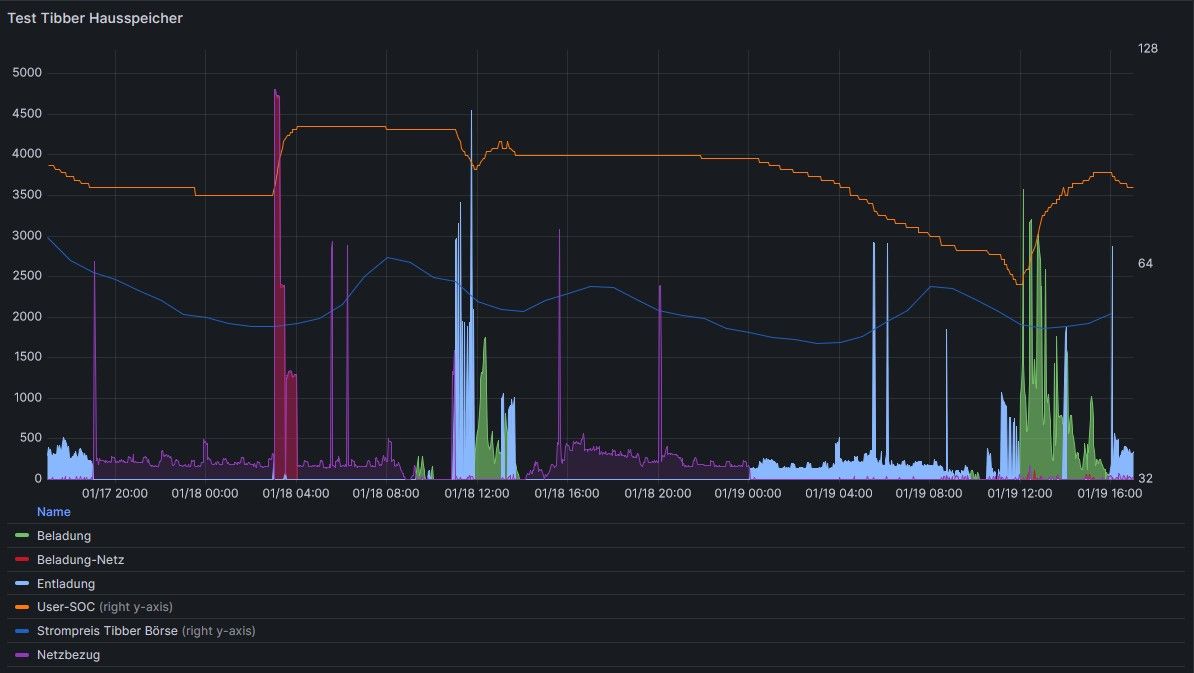The height and width of the screenshot is (673, 1194).
Task: Sort legend by the Name header
Action: 53,512
